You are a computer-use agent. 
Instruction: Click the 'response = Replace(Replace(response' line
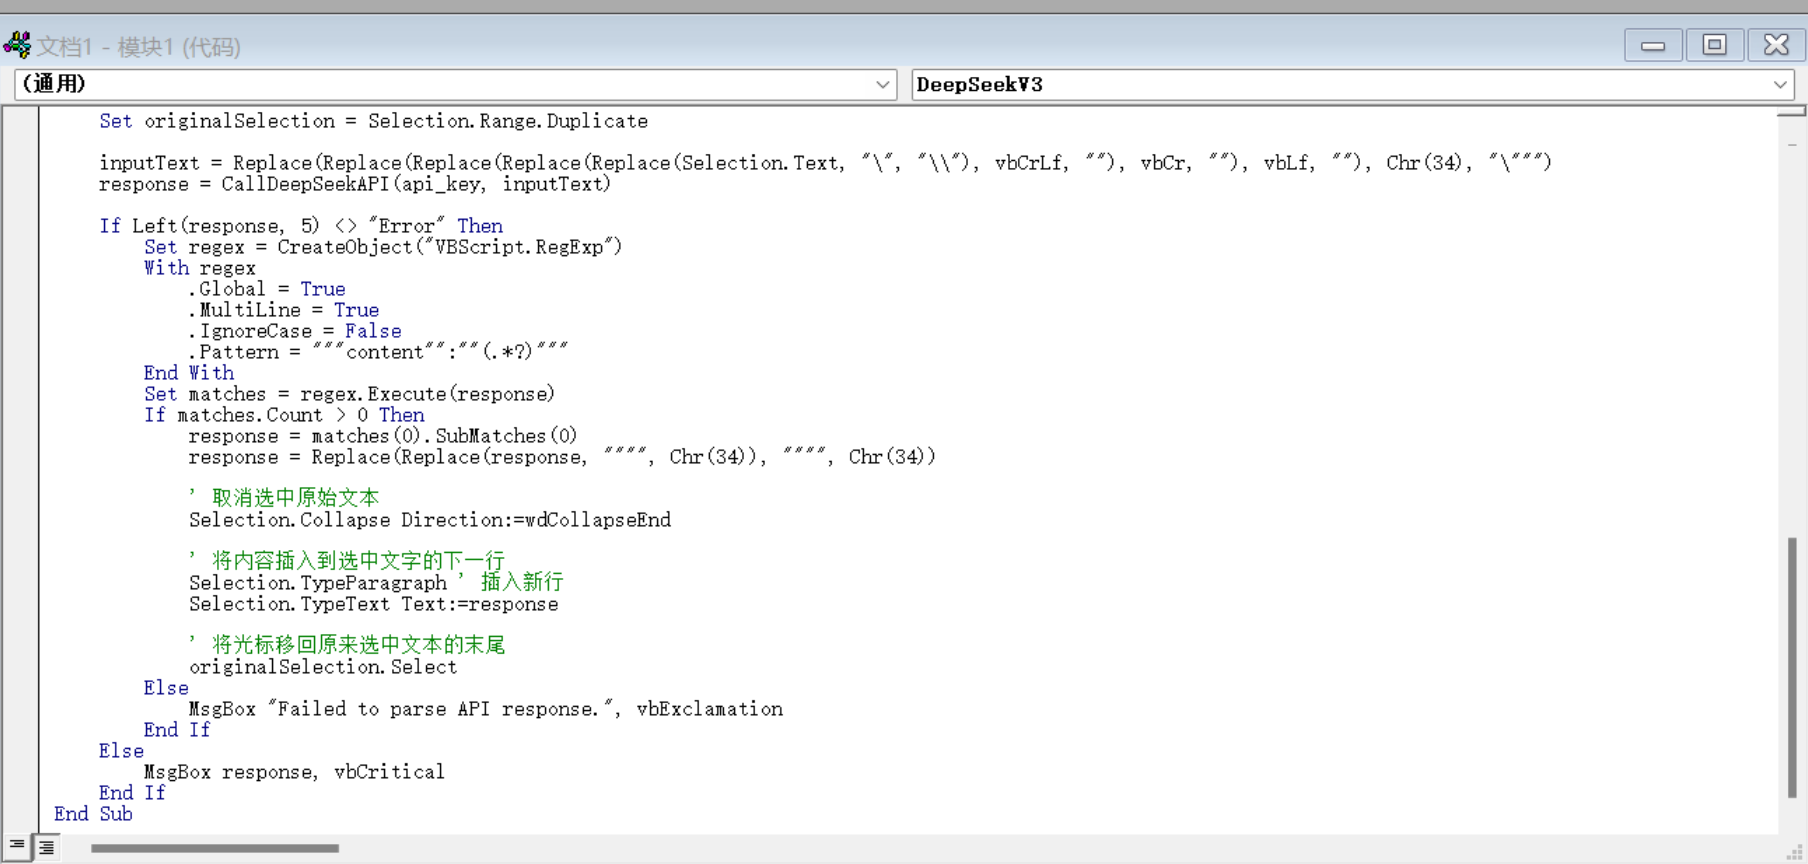point(562,457)
